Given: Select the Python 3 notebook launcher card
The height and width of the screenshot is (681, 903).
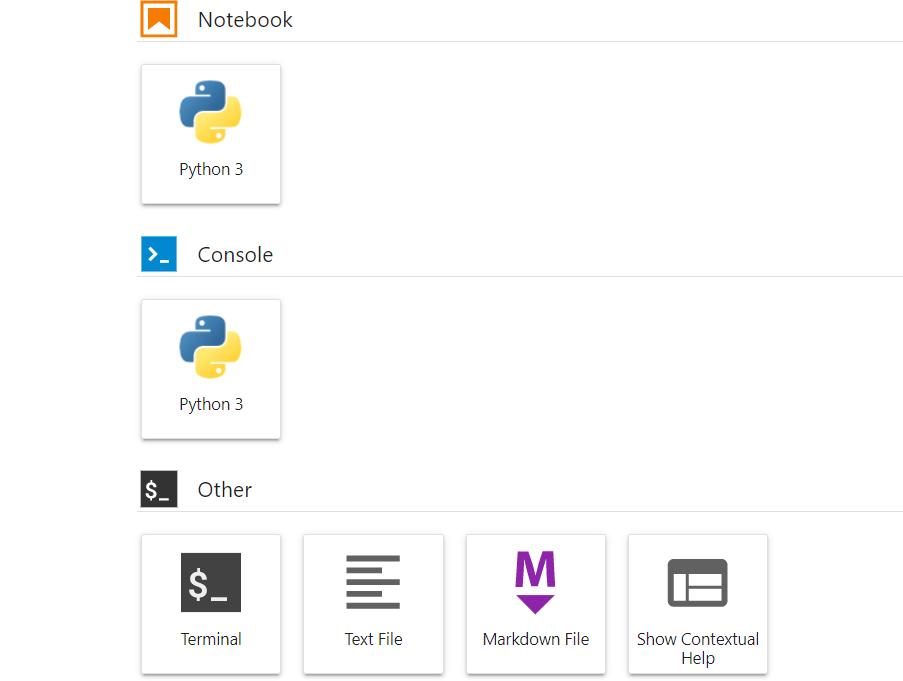Looking at the screenshot, I should click(210, 134).
